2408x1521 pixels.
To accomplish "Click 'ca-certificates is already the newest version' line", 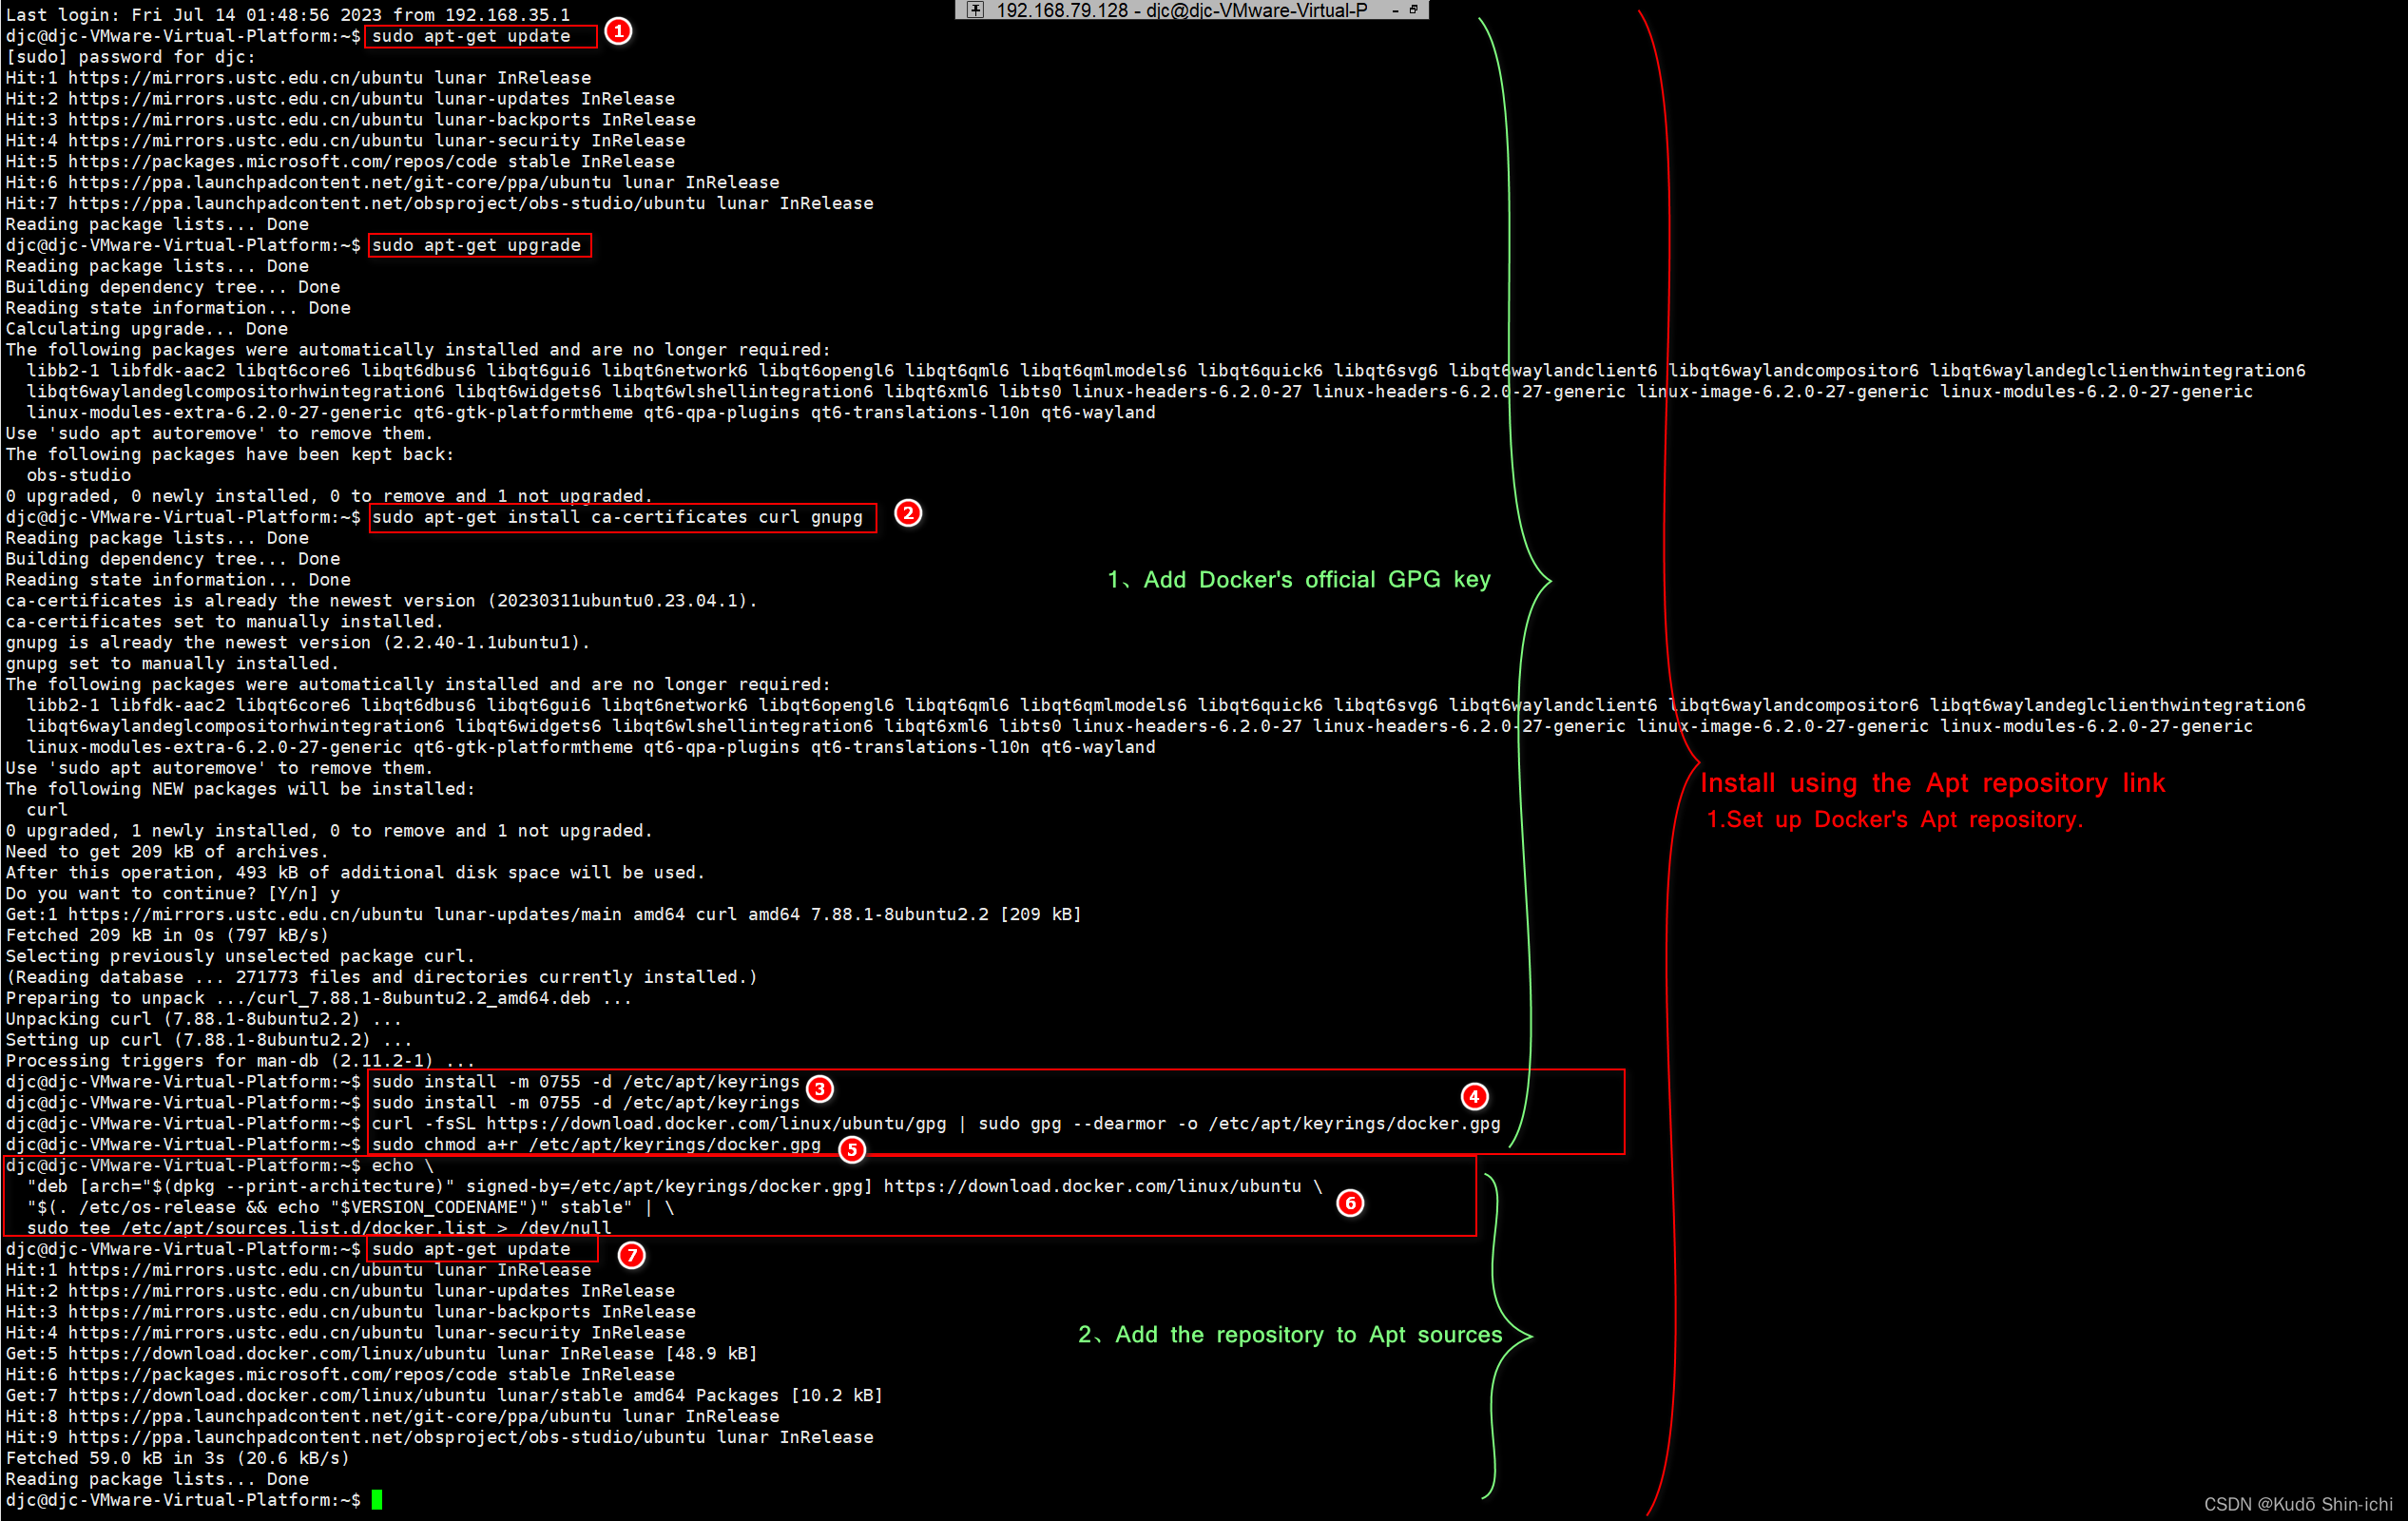I will click(381, 601).
